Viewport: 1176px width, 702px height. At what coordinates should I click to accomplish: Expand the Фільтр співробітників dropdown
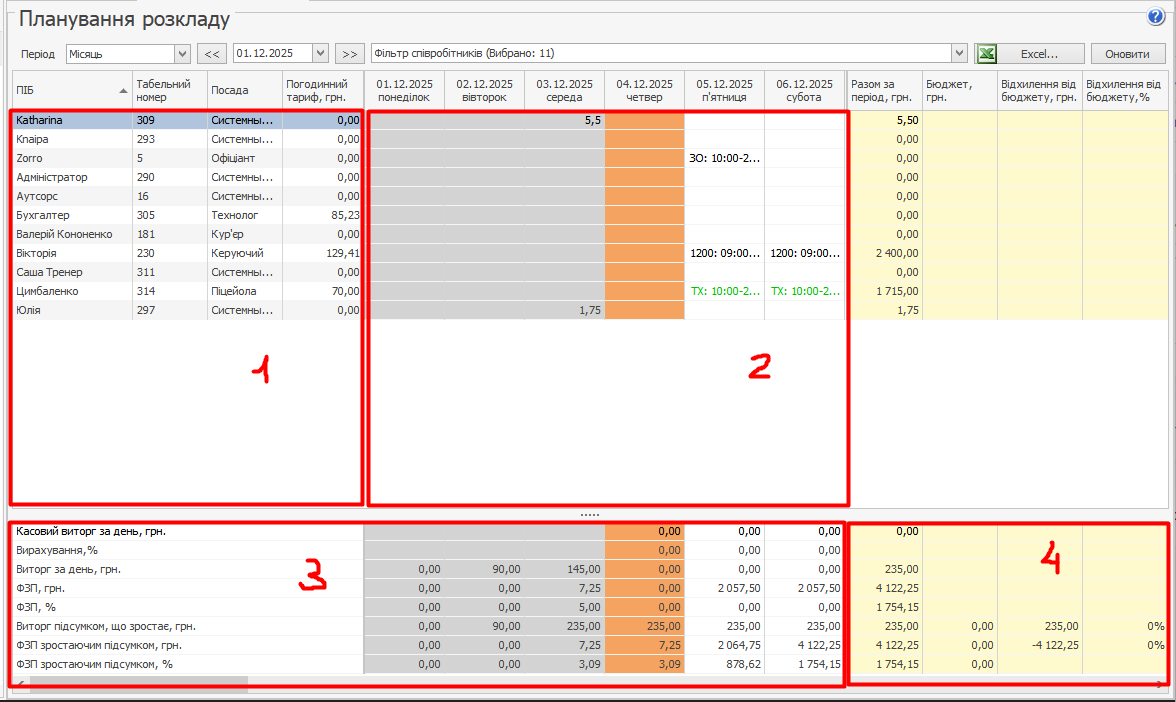[959, 54]
